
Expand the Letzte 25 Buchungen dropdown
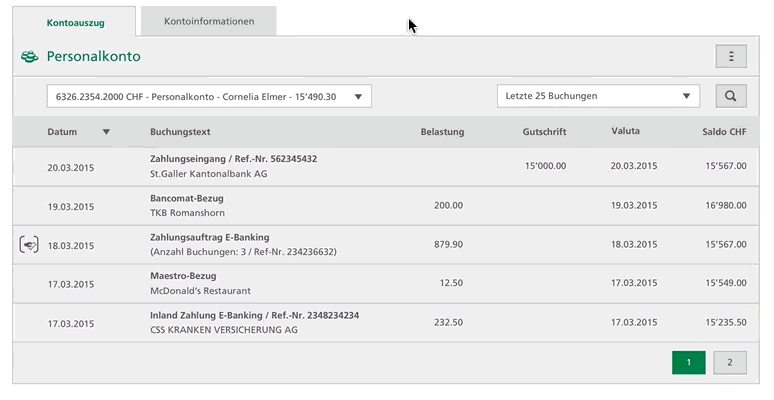pyautogui.click(x=599, y=96)
